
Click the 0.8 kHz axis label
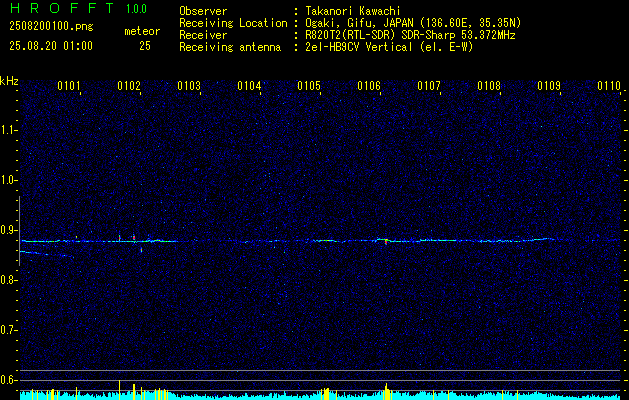8,280
